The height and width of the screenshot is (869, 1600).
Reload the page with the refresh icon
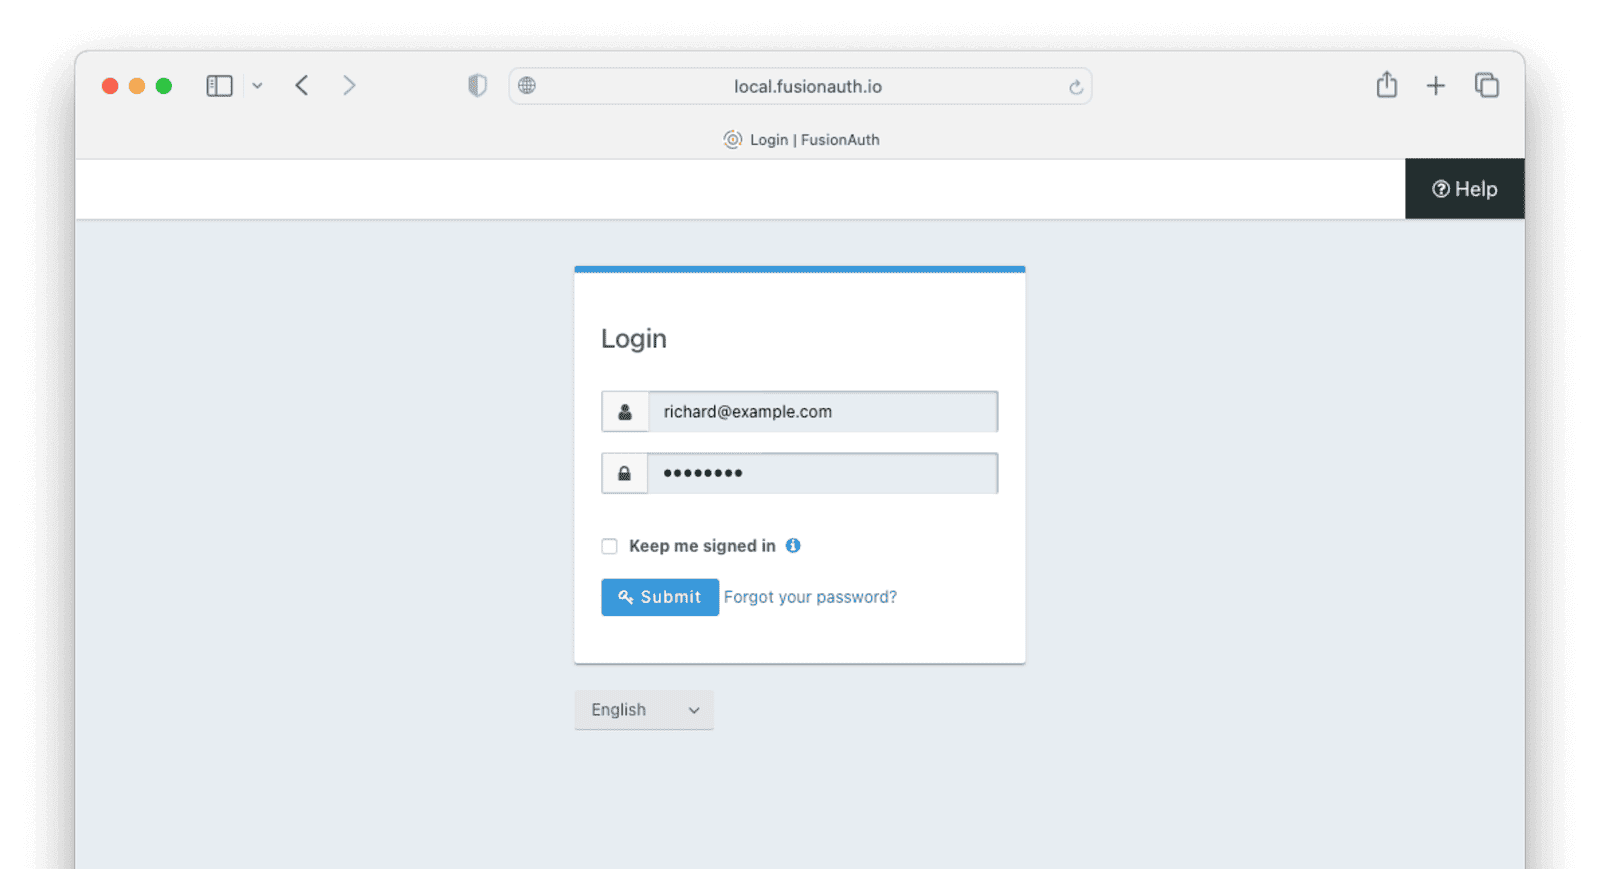point(1076,87)
